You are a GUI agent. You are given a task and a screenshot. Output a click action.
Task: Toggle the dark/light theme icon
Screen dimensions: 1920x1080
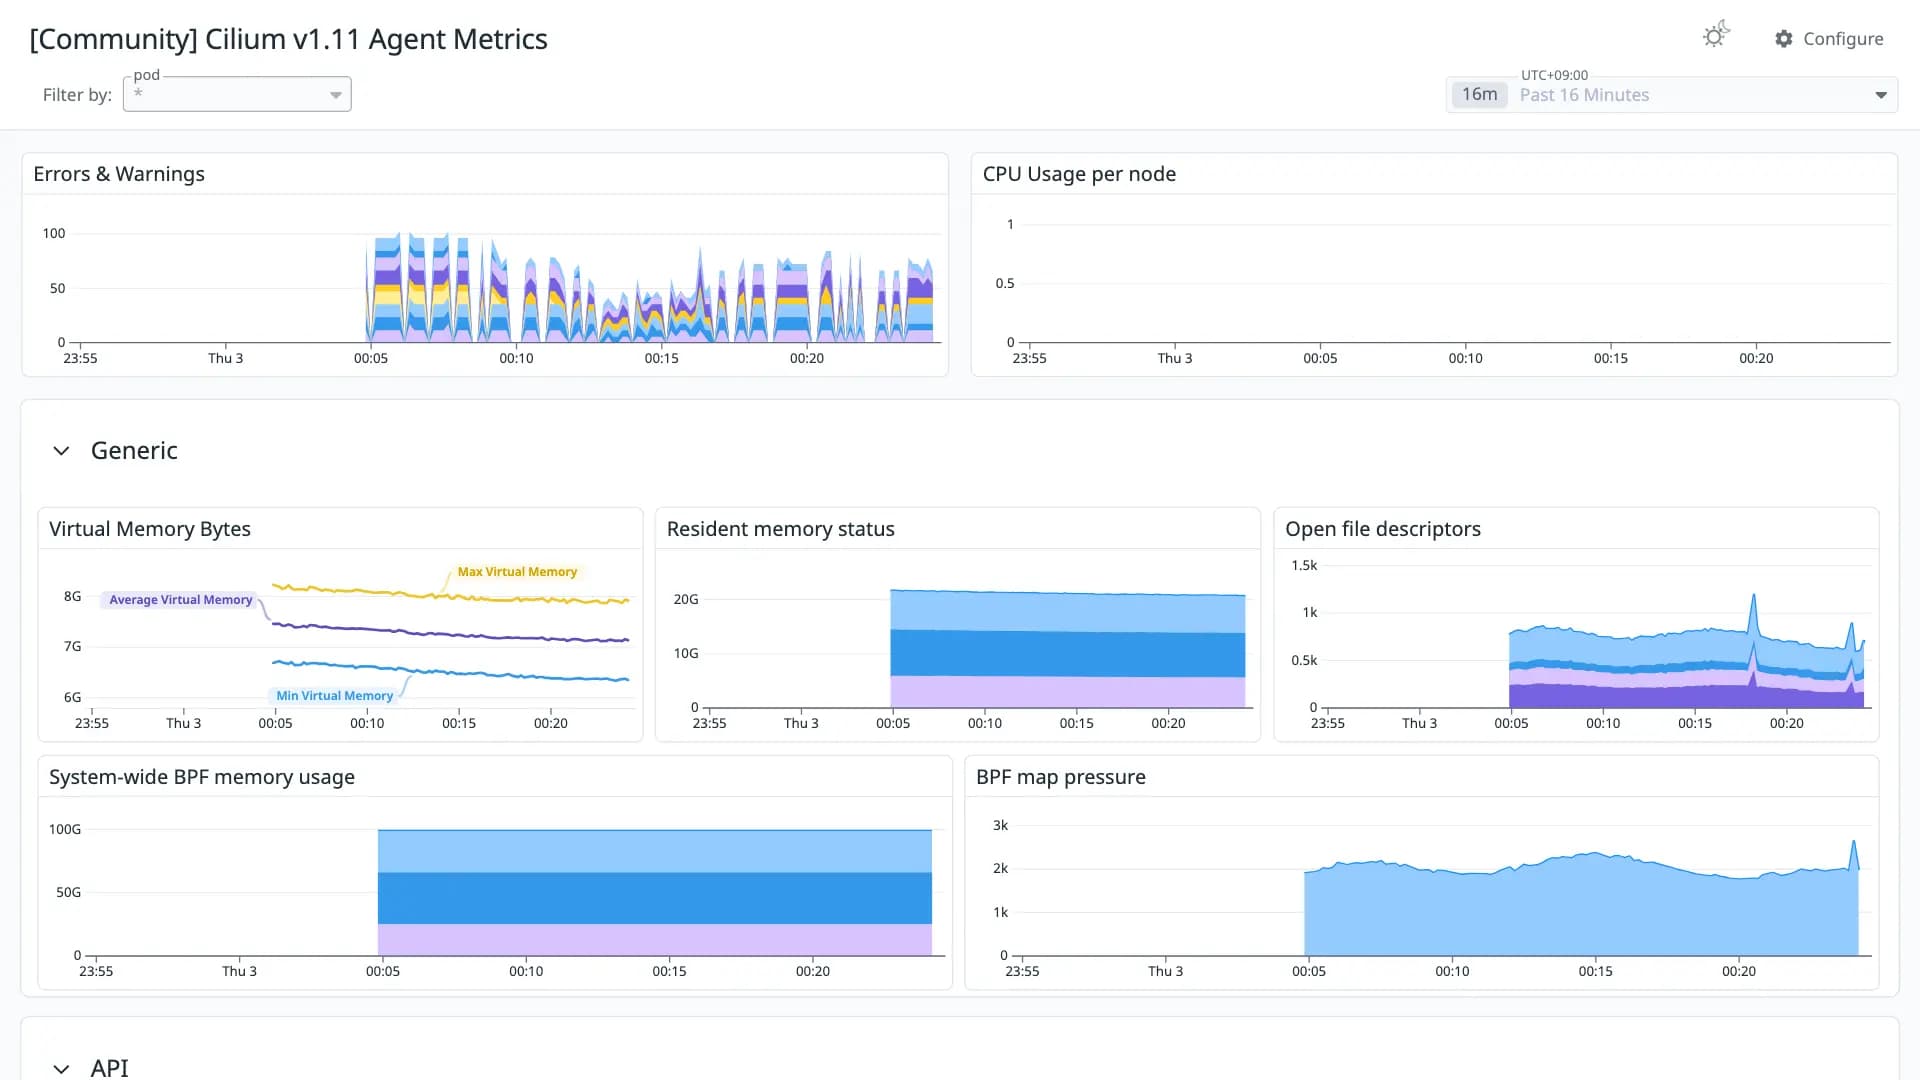click(x=1716, y=36)
